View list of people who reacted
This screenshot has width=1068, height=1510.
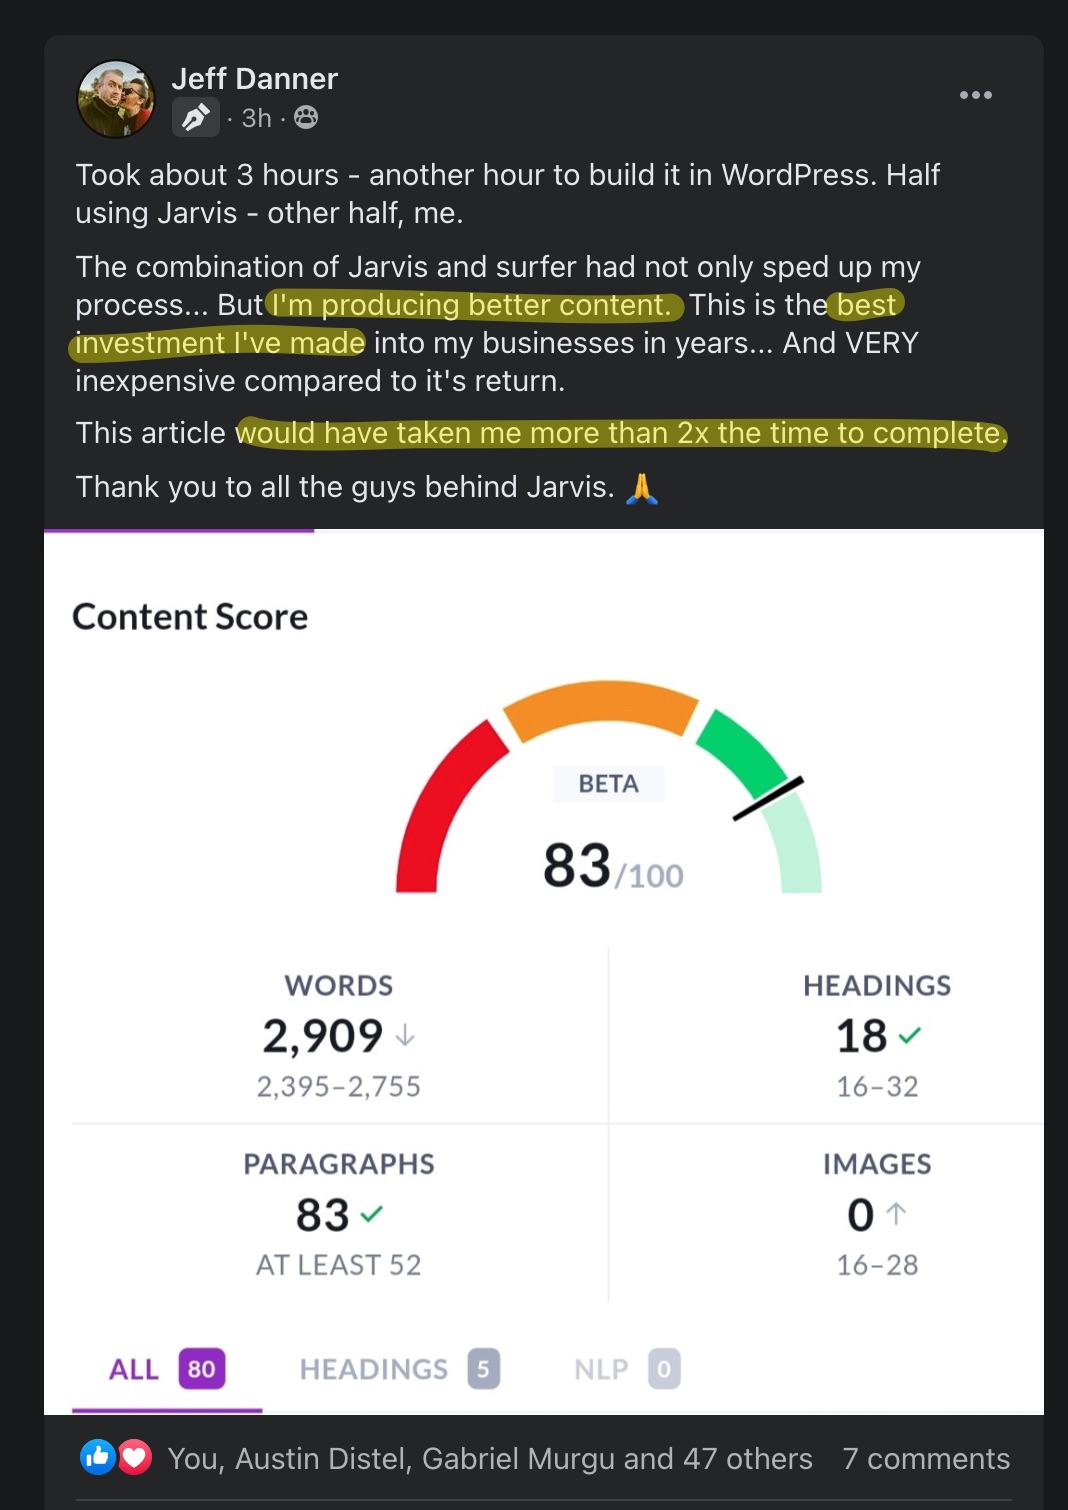tap(489, 1458)
